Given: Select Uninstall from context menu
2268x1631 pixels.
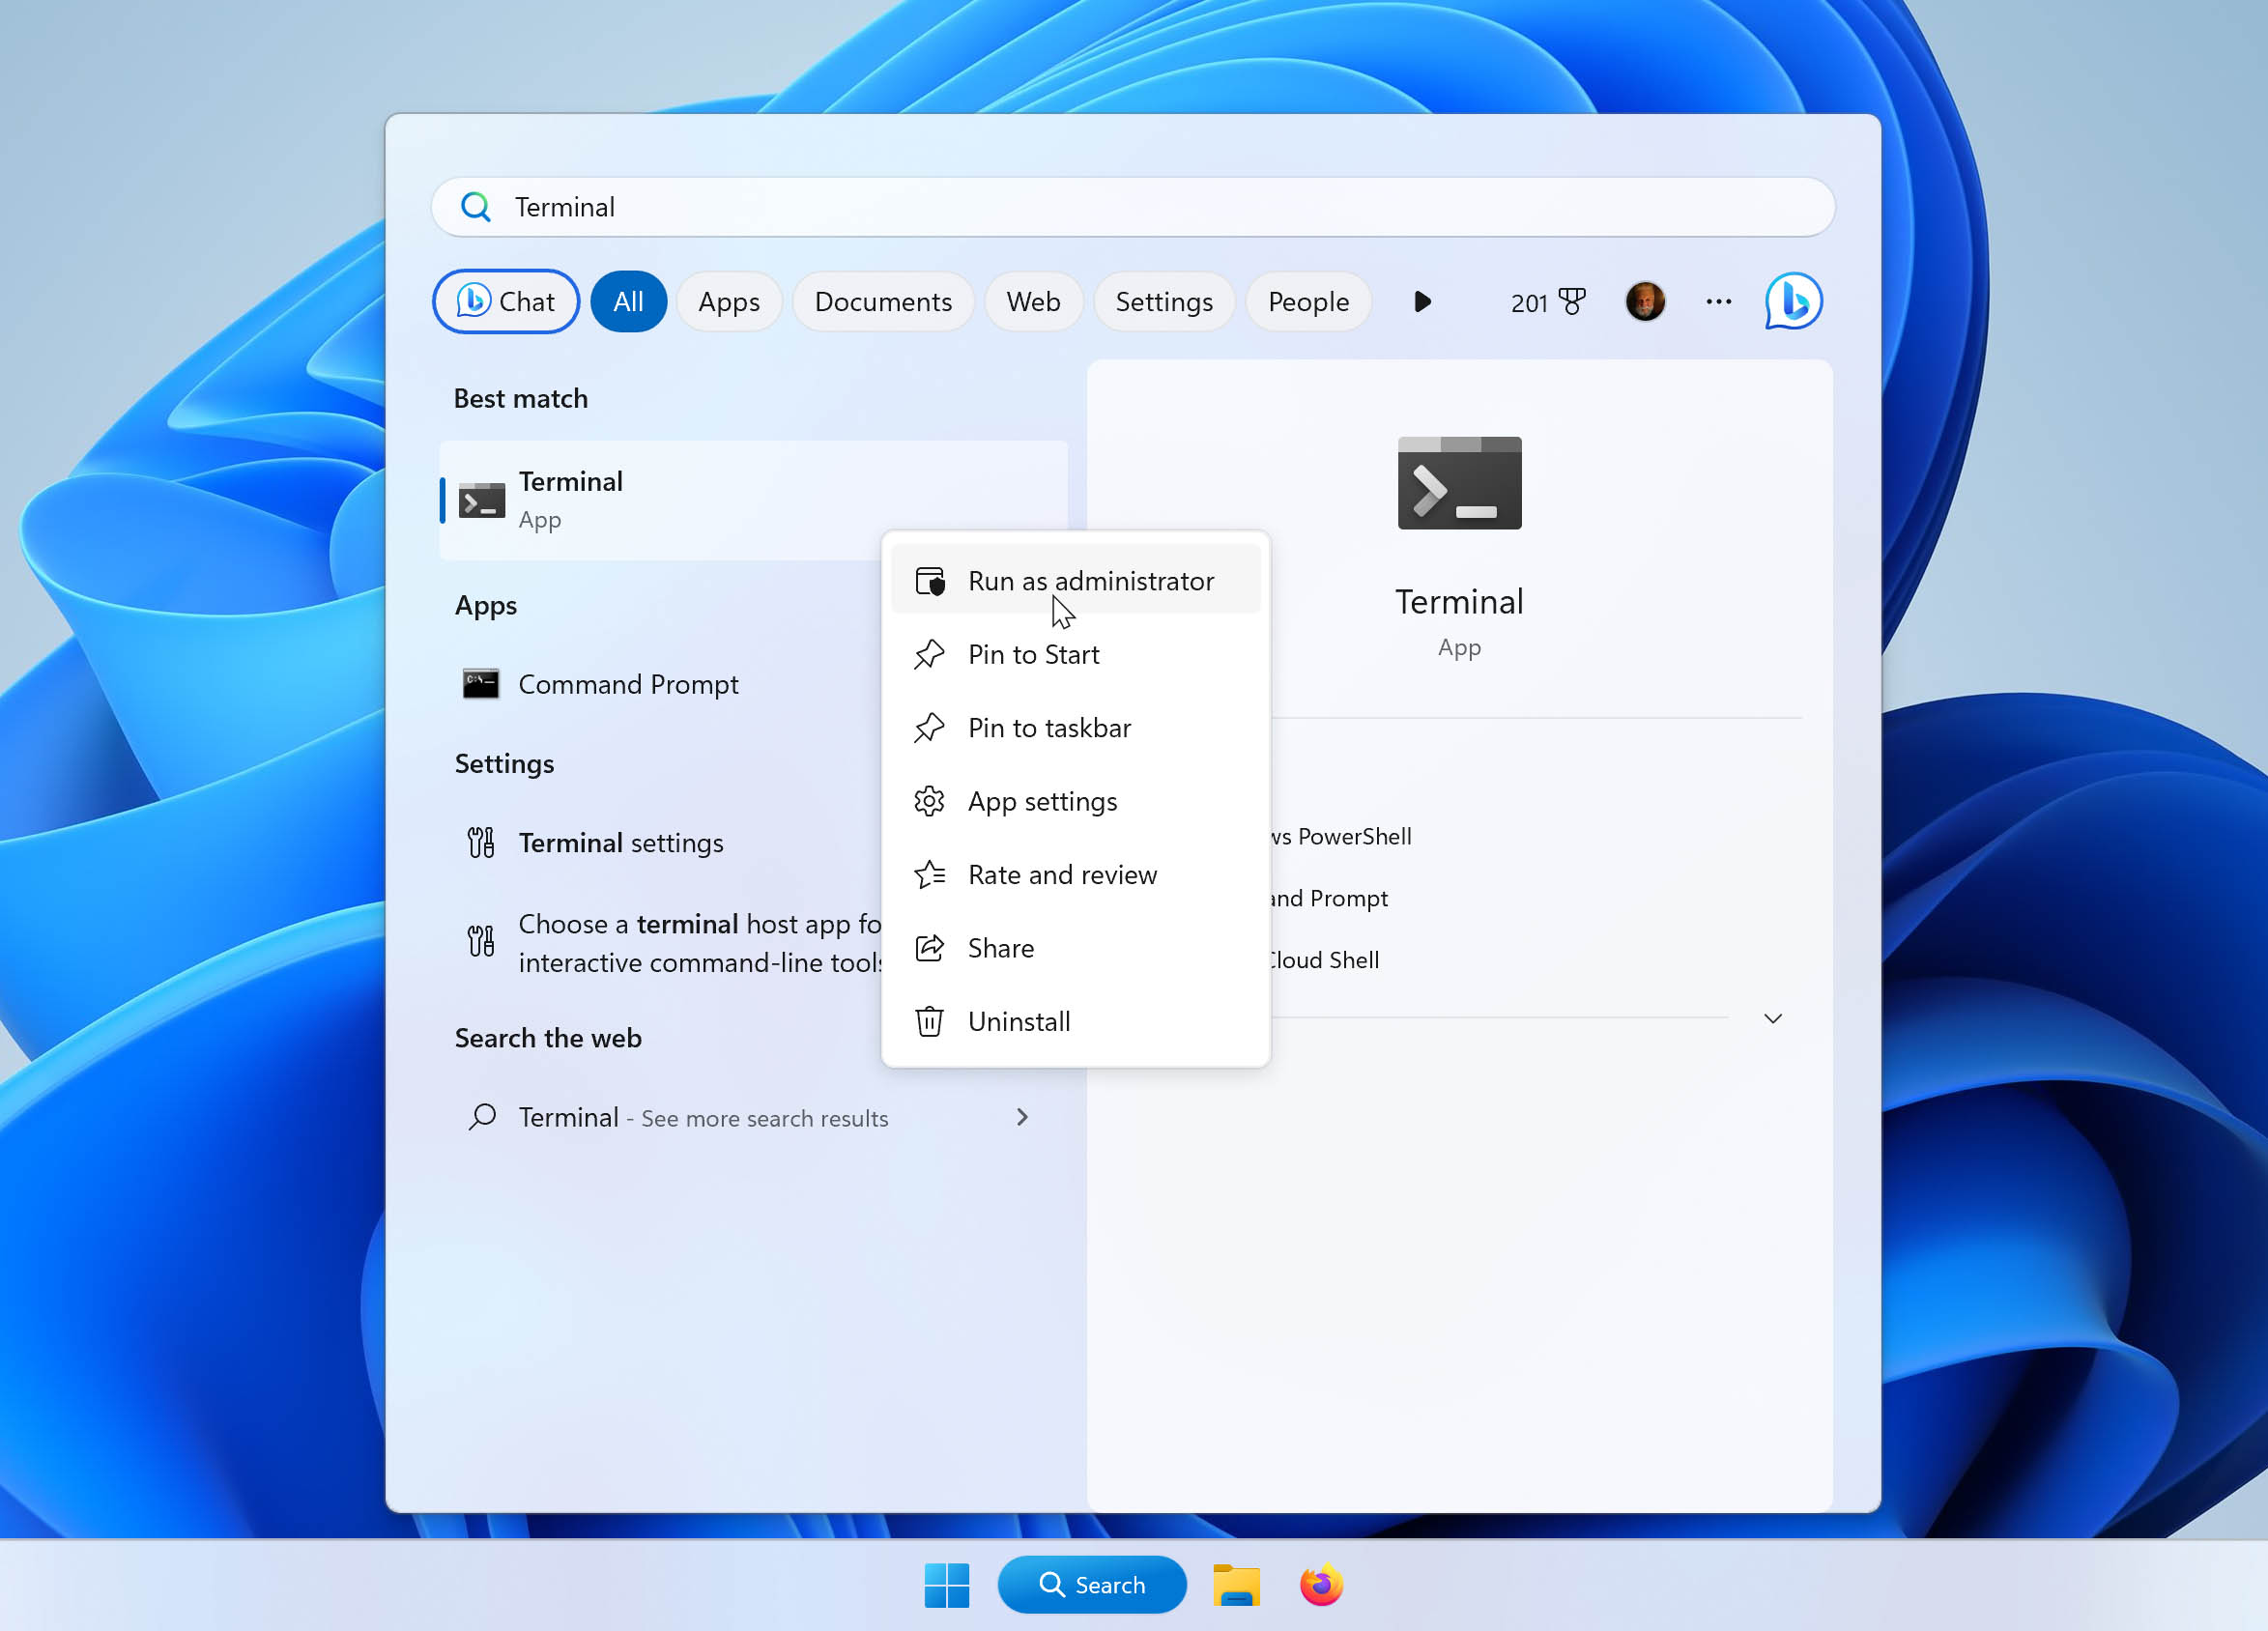Looking at the screenshot, I should pyautogui.click(x=1018, y=1021).
